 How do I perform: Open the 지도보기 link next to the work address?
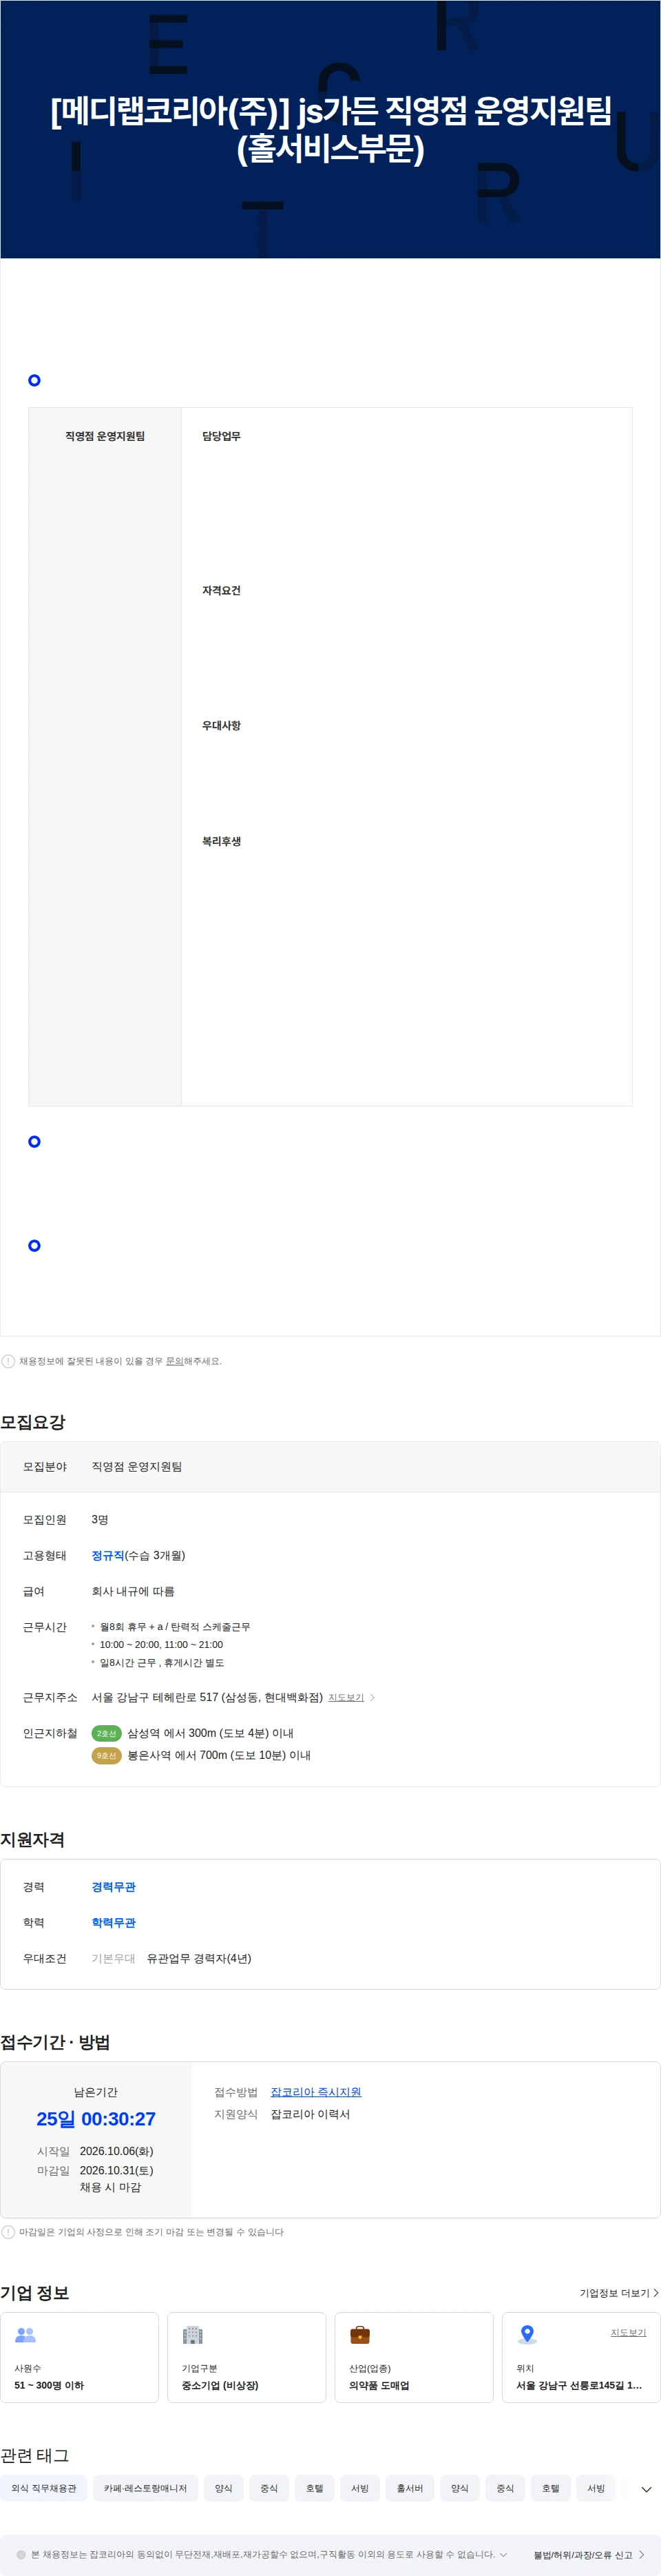346,1698
